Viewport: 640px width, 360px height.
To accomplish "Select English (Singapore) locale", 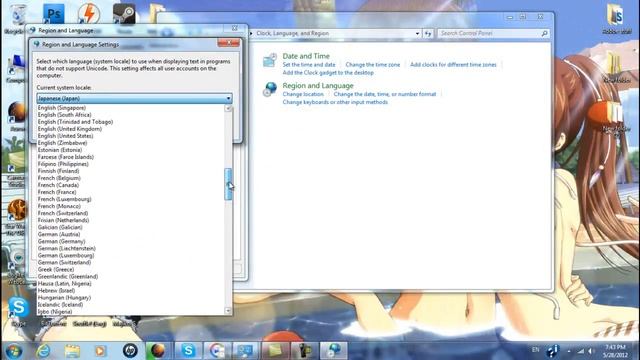I will [62, 108].
